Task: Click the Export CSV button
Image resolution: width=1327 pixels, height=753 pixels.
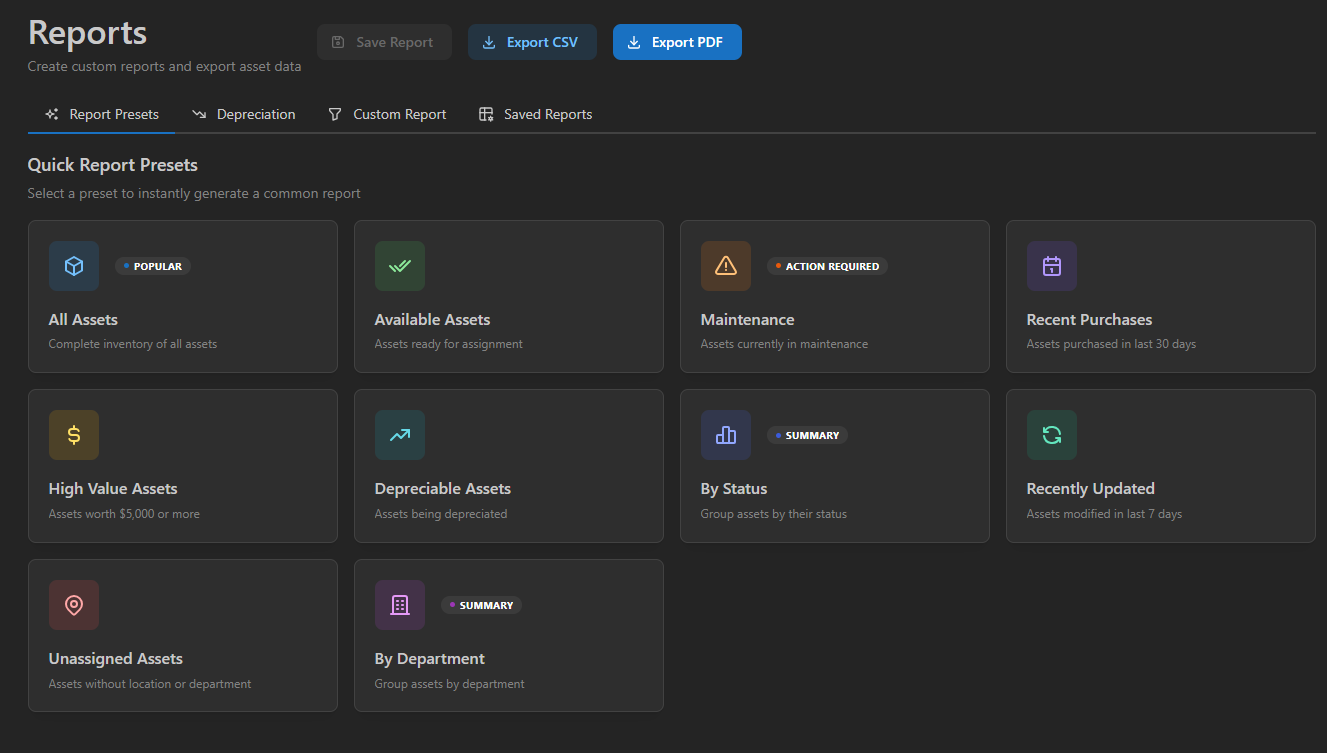Action: point(532,42)
